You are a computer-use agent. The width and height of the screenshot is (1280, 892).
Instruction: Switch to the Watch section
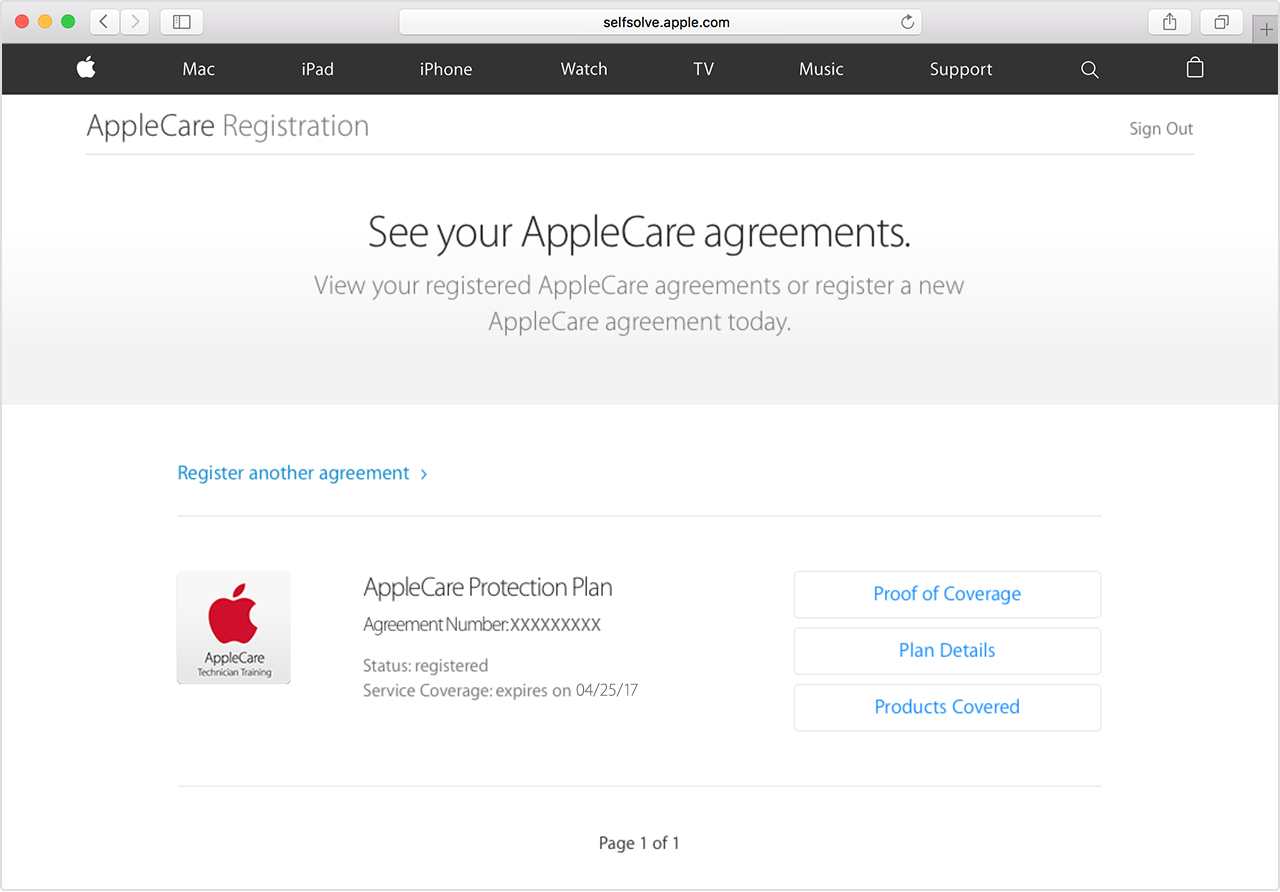(x=583, y=69)
